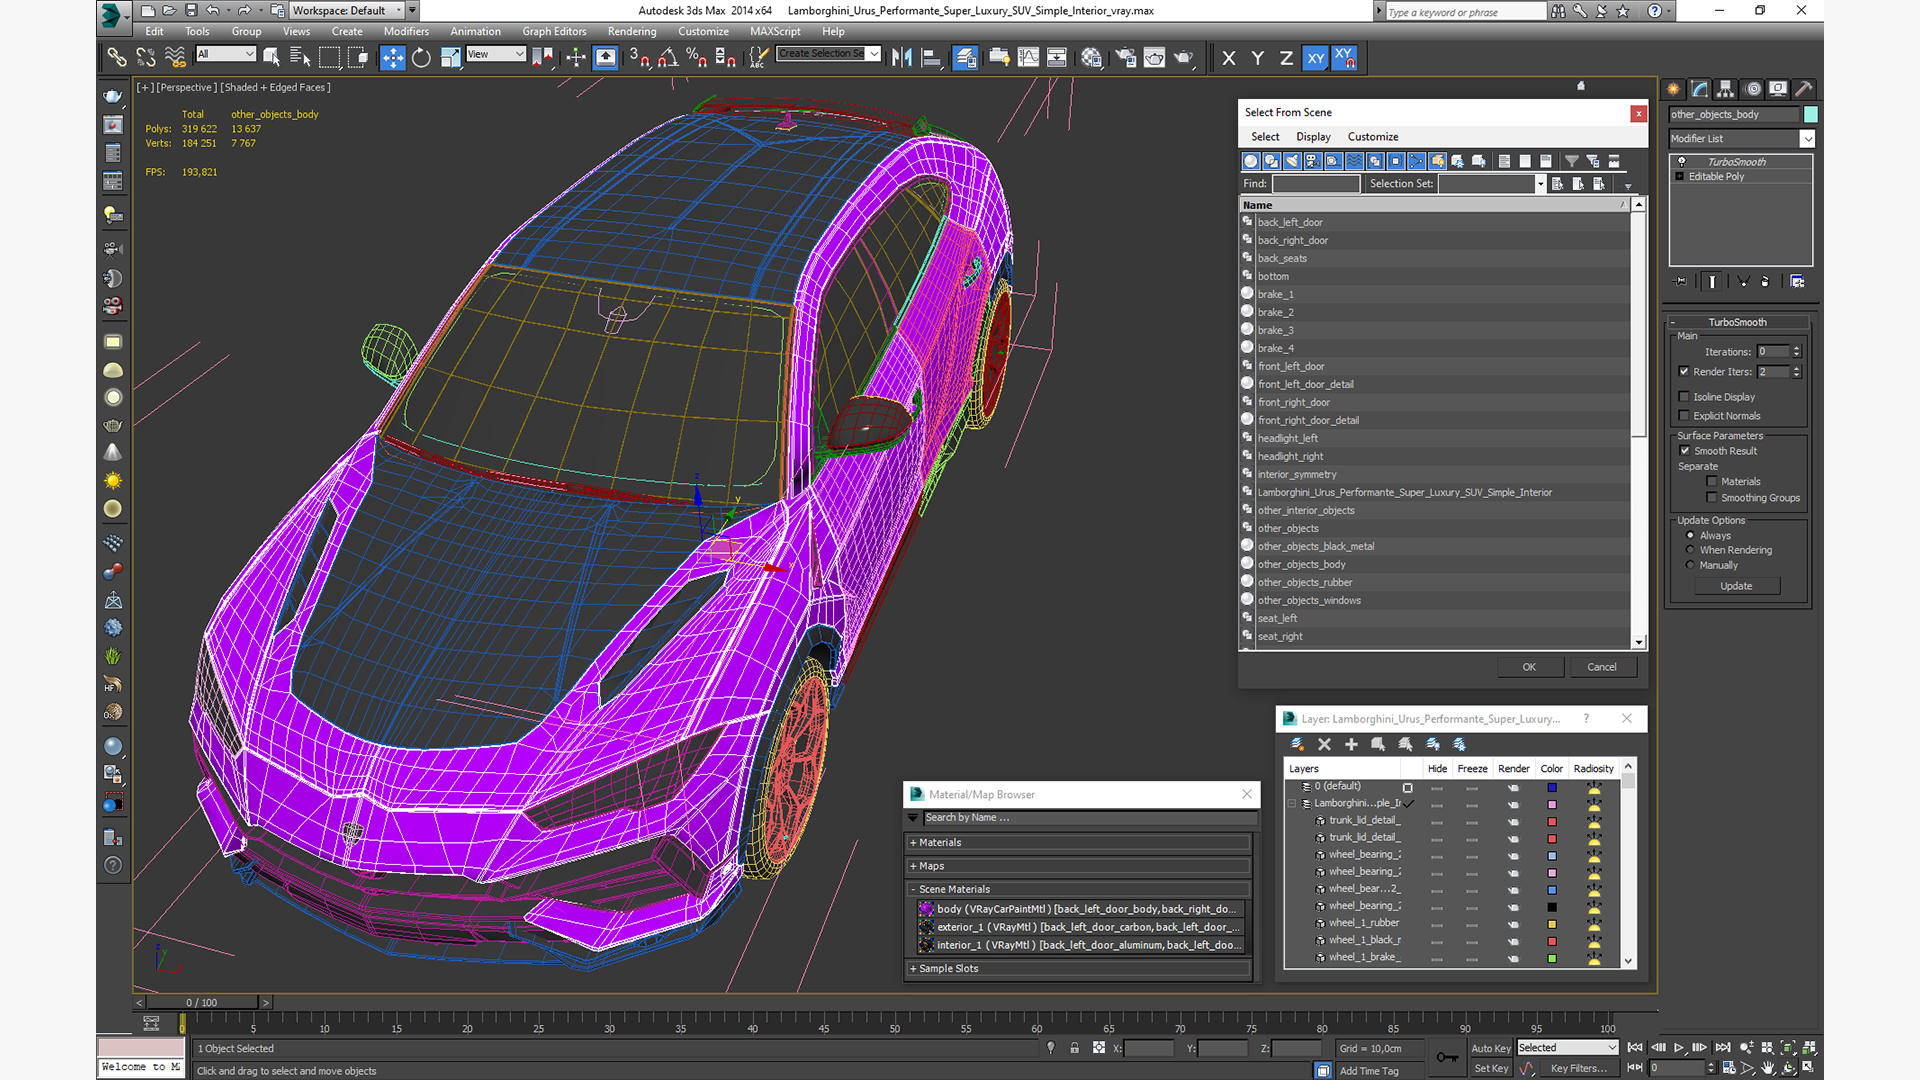Click the Set Key button

1490,1069
